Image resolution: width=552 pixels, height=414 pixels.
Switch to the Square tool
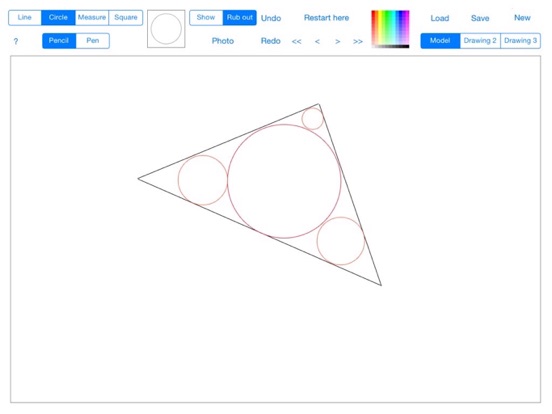tap(126, 18)
